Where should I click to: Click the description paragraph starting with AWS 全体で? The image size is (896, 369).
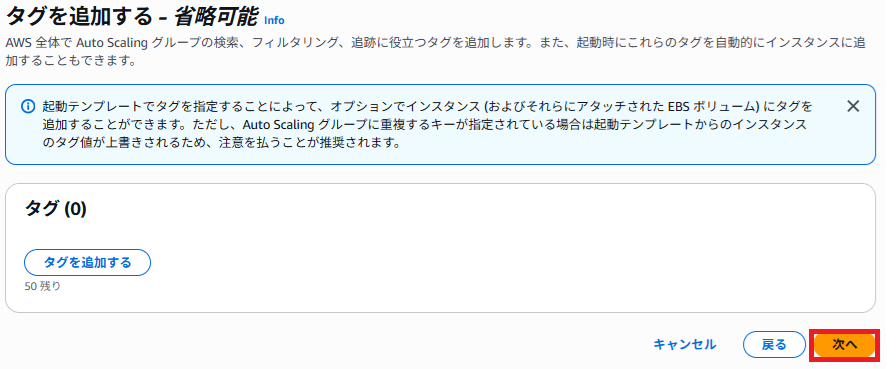click(434, 51)
